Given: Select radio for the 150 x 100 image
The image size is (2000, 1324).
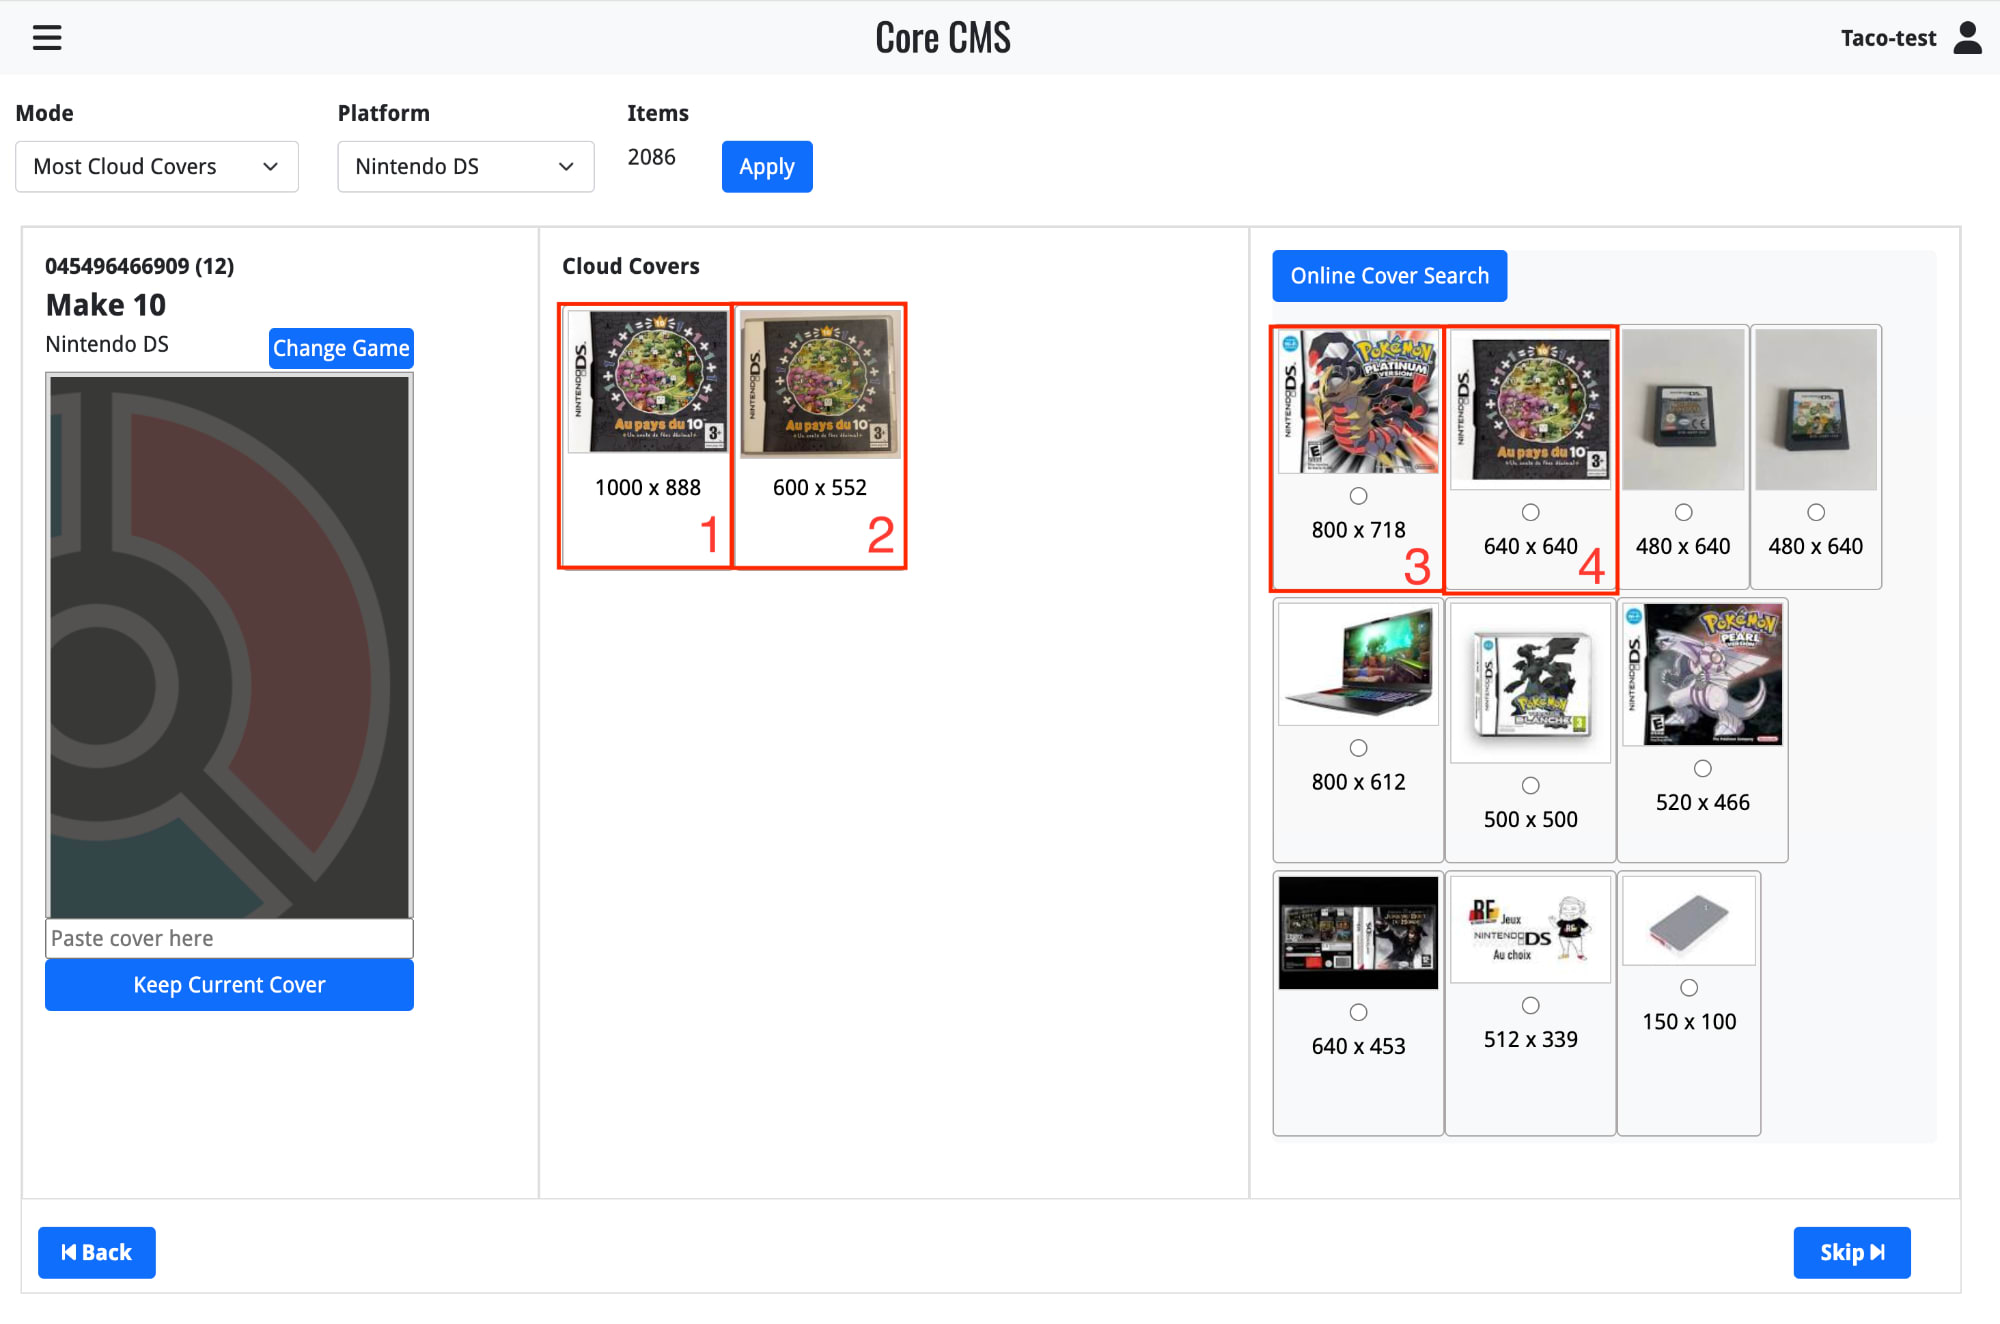Looking at the screenshot, I should (1689, 987).
